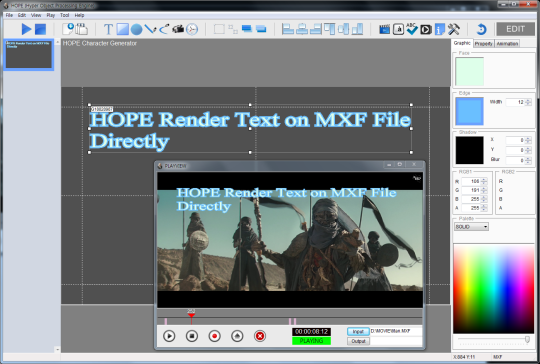The width and height of the screenshot is (540, 364).
Task: Click the RGB1 B value field
Action: click(x=471, y=199)
